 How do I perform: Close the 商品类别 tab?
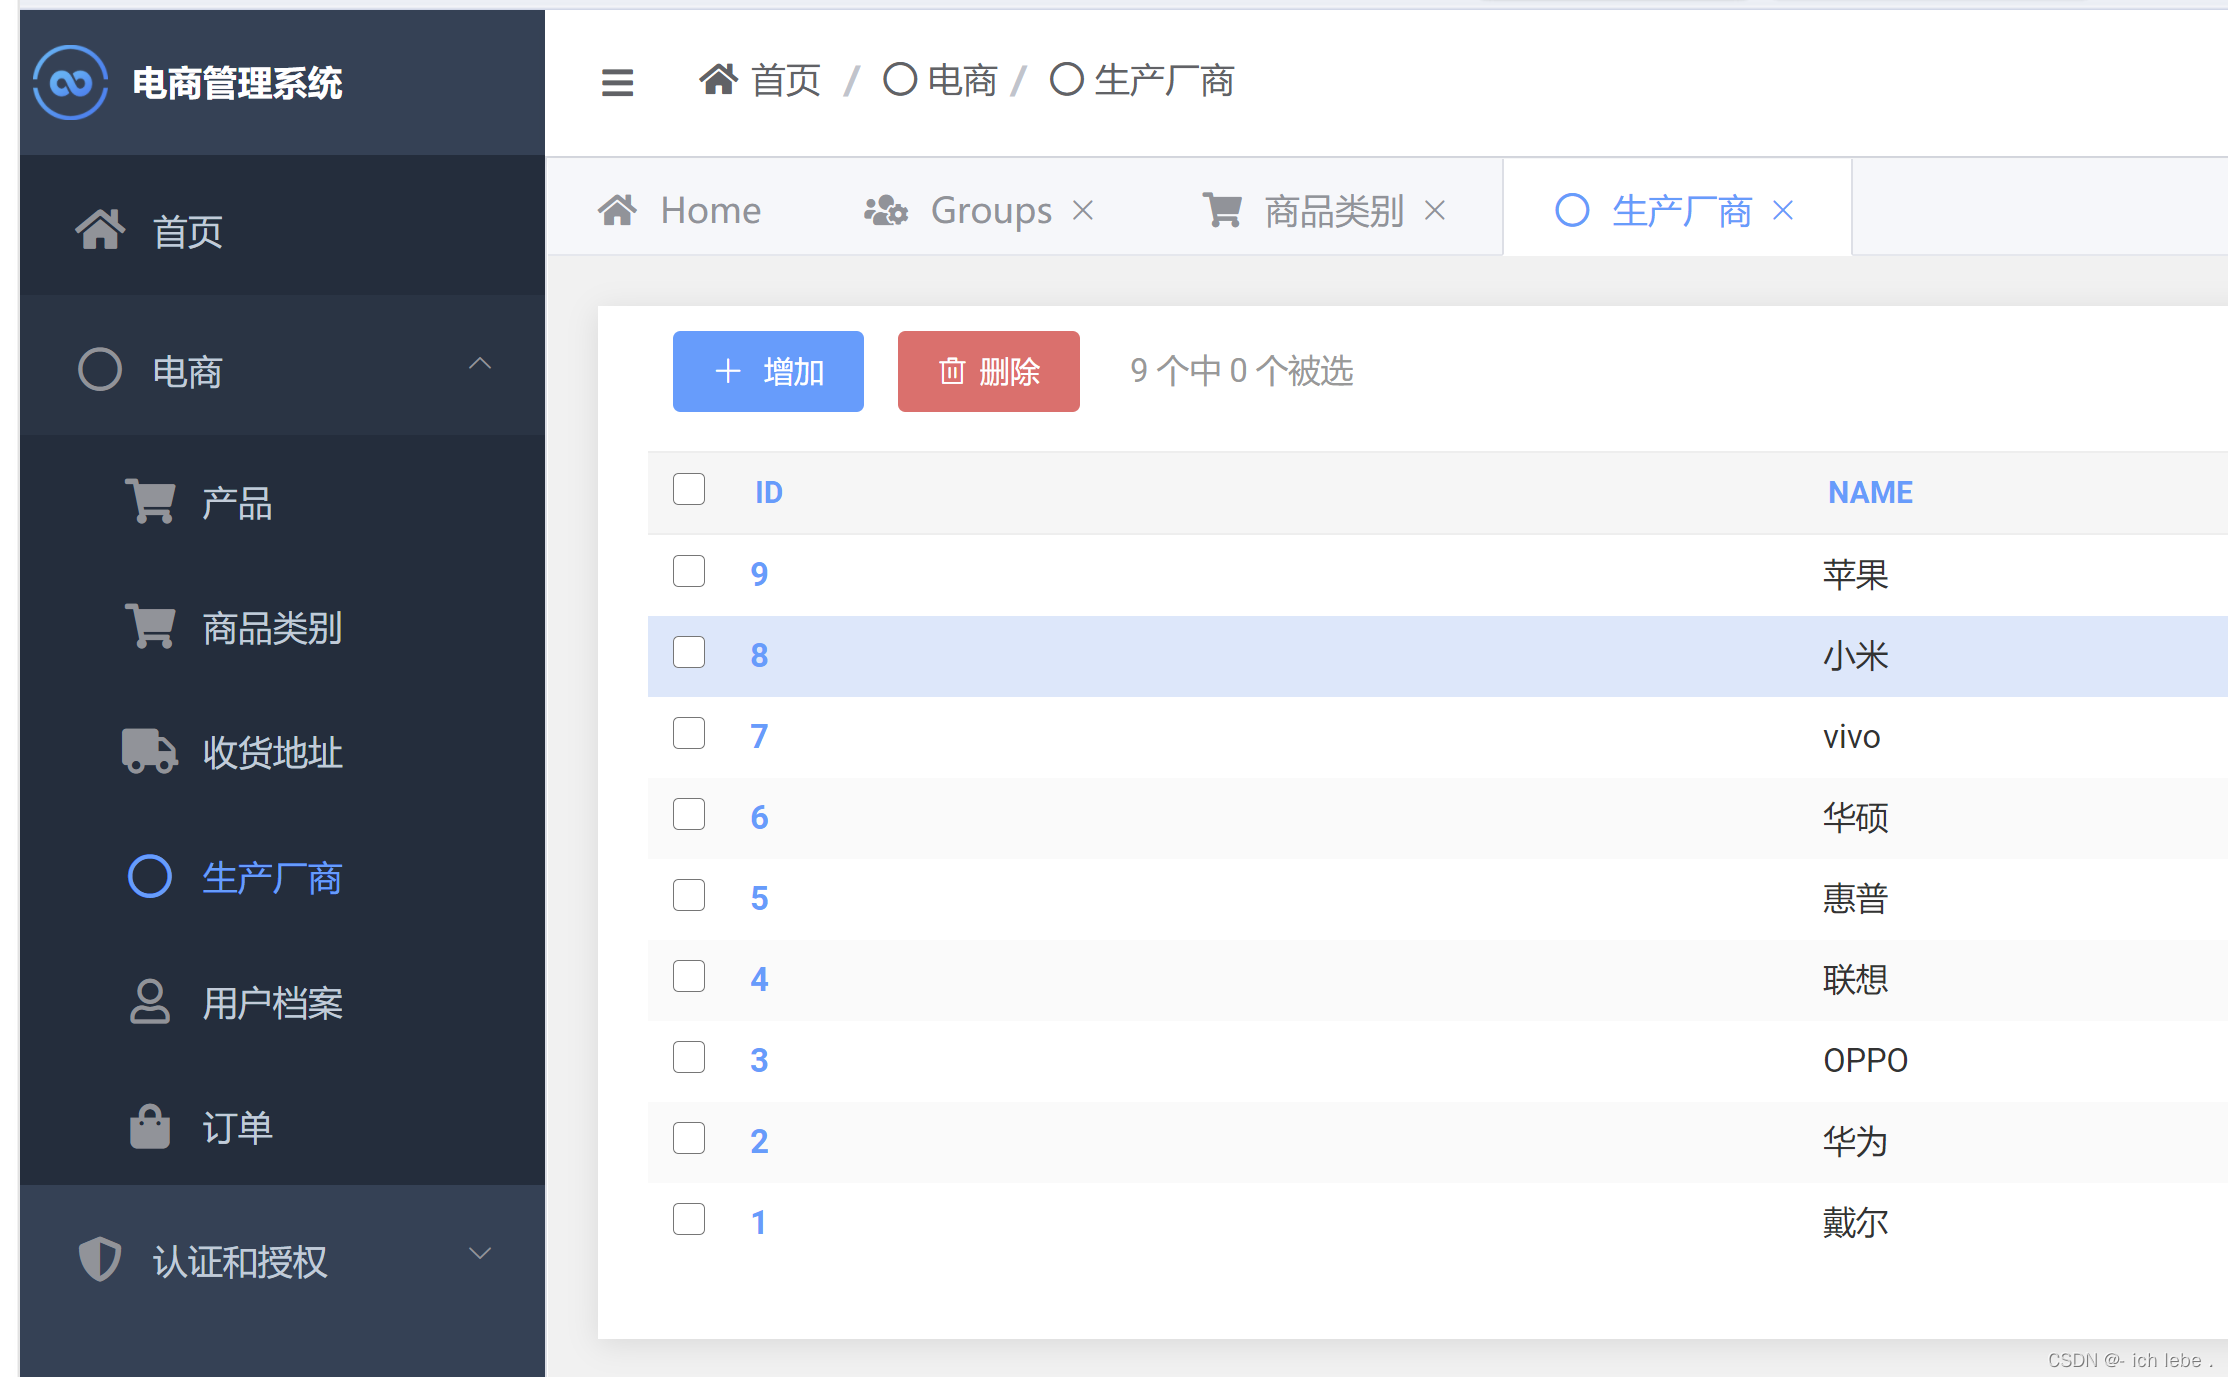[x=1437, y=210]
